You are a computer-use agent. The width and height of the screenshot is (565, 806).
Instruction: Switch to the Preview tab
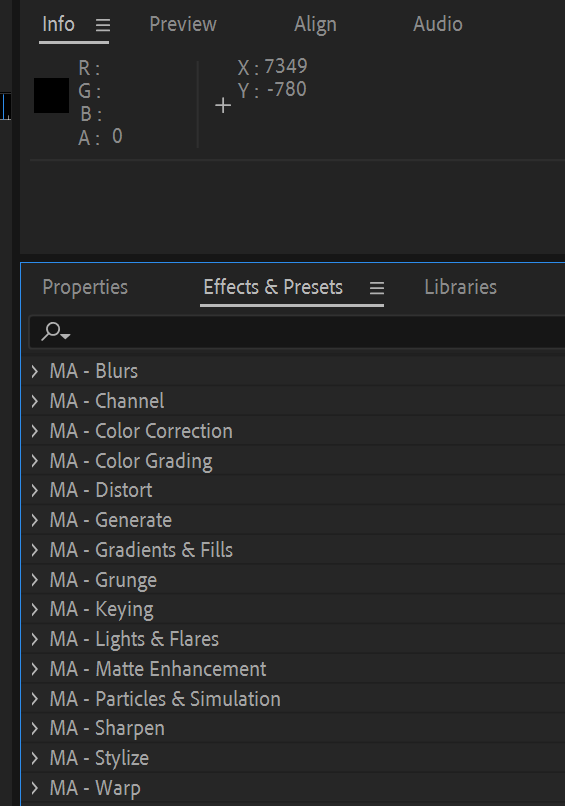(x=183, y=24)
